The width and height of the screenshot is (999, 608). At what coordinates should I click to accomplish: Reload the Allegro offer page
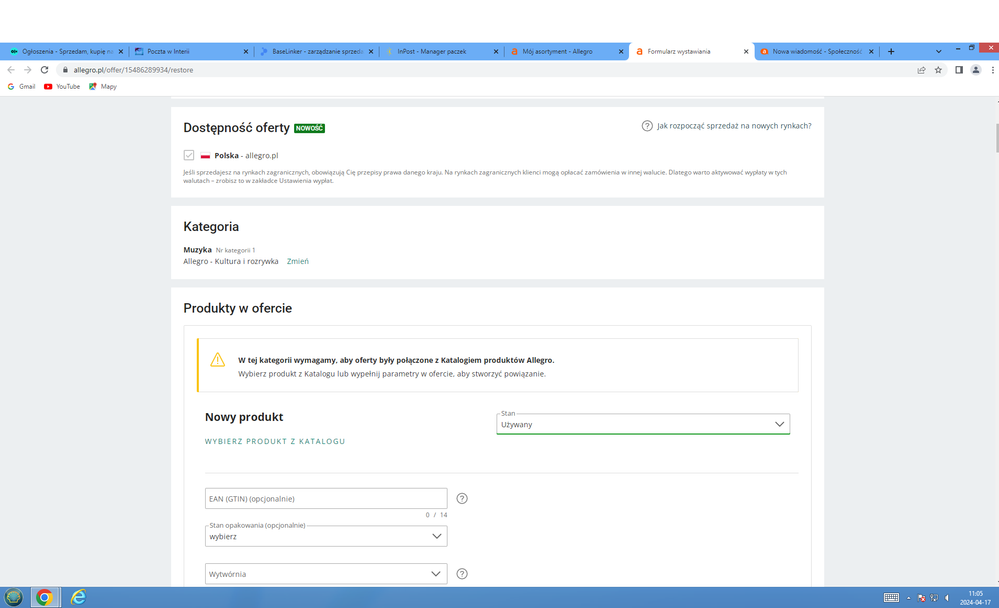point(44,70)
